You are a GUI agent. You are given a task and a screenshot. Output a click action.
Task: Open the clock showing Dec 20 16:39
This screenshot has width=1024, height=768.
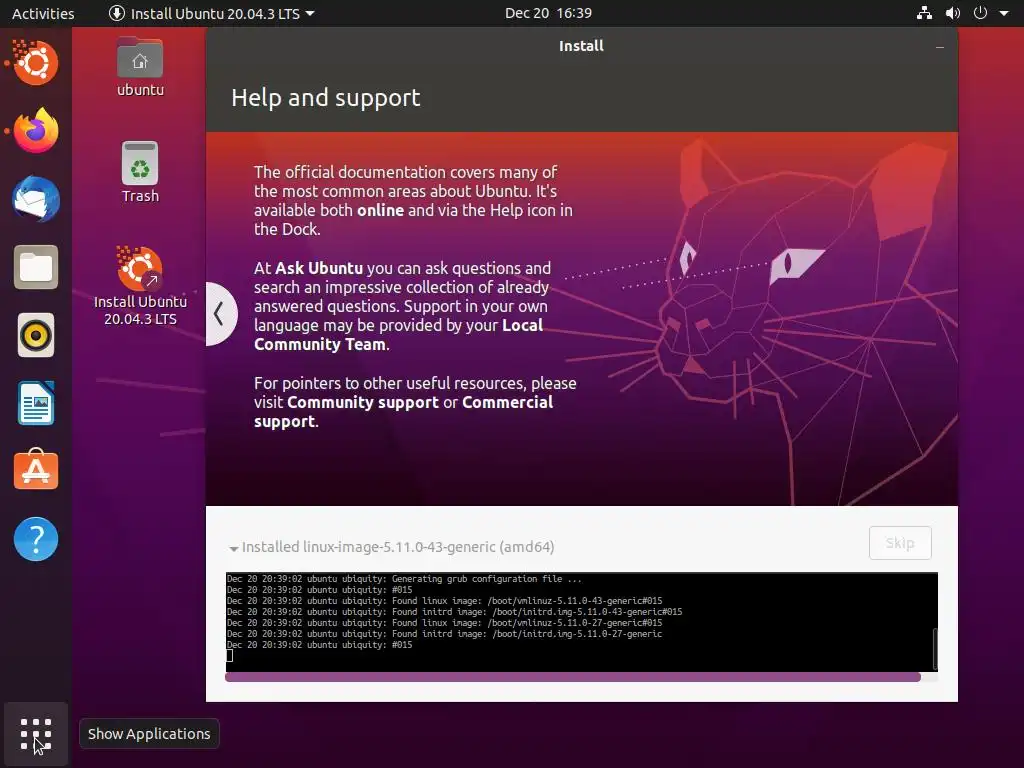tap(548, 13)
